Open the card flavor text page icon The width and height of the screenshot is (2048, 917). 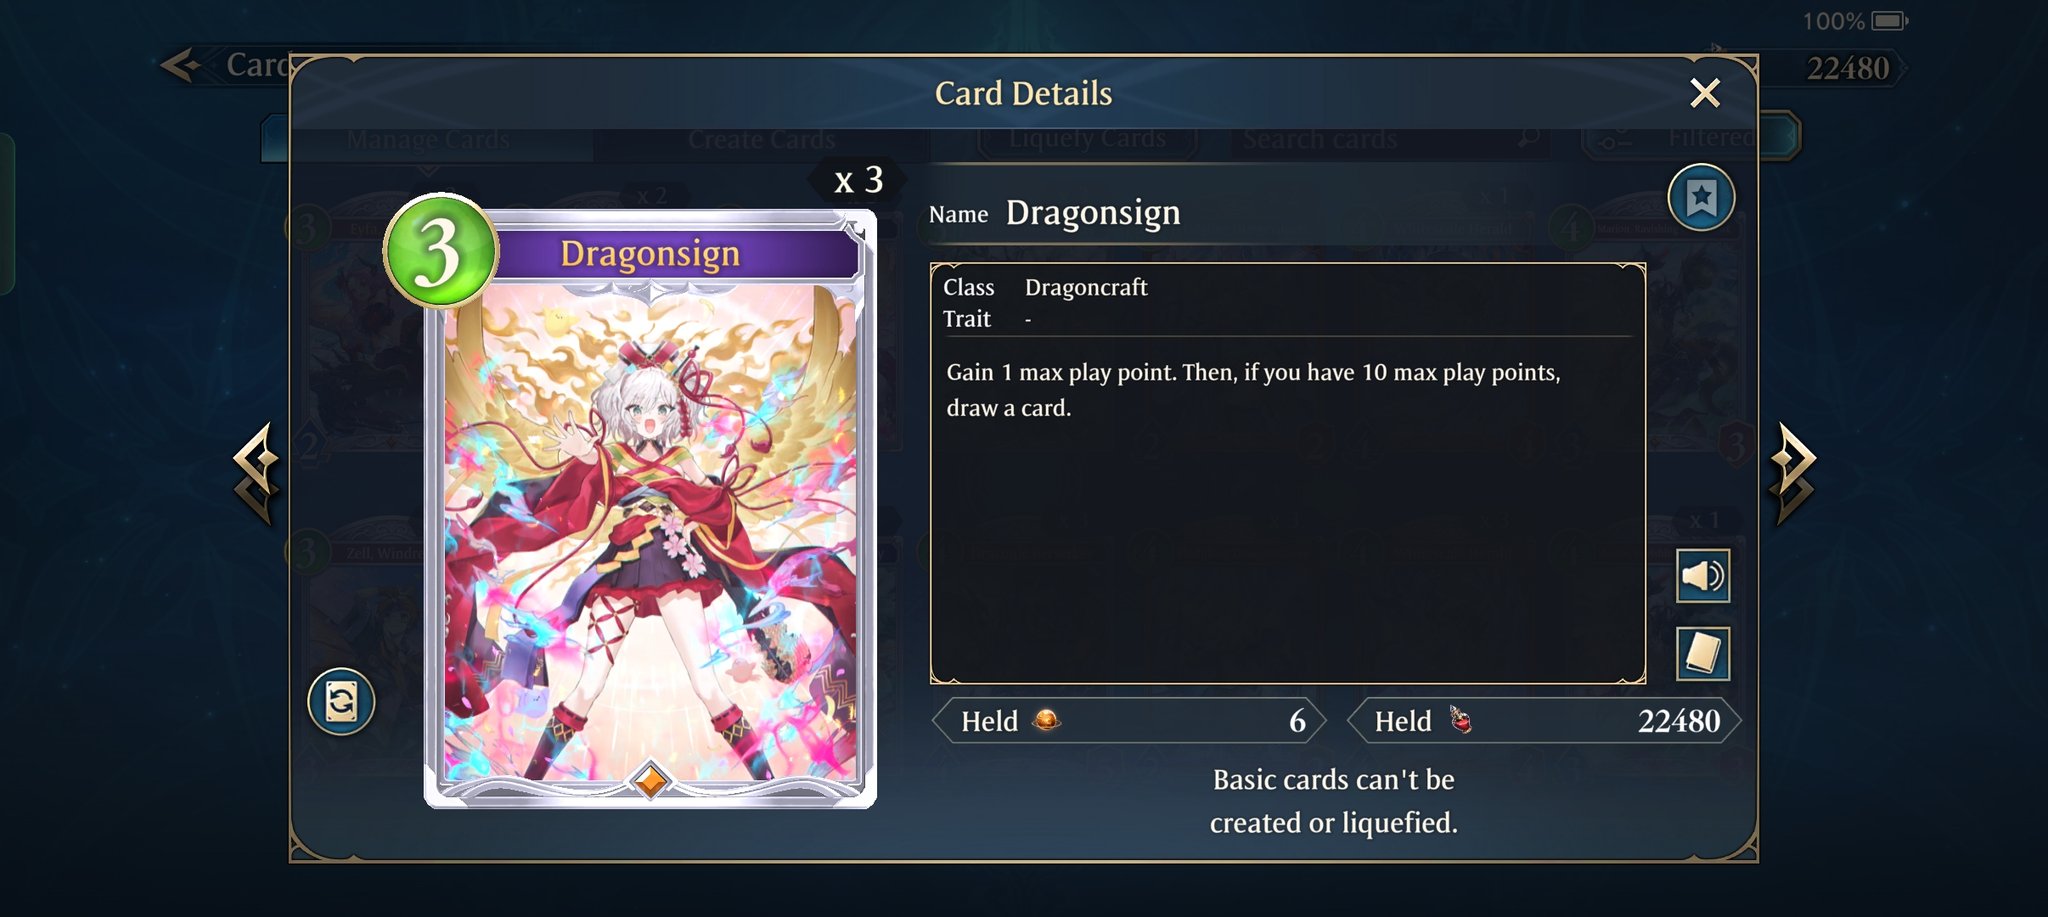pos(1703,654)
